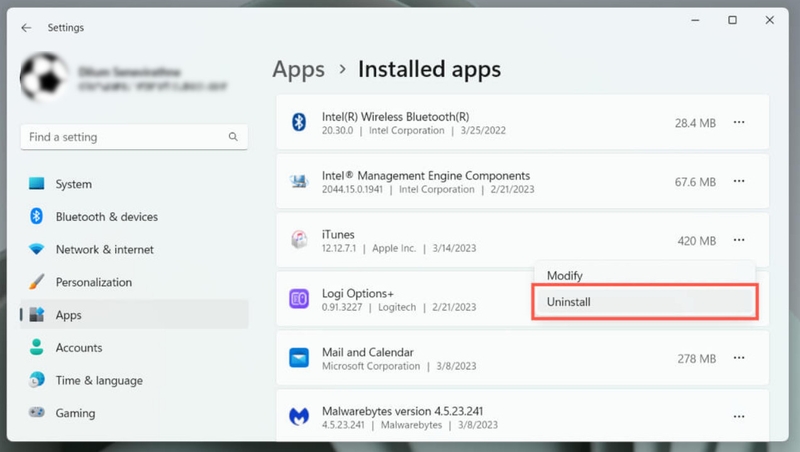The width and height of the screenshot is (800, 452).
Task: Click the Time & language globe icon
Action: [36, 380]
